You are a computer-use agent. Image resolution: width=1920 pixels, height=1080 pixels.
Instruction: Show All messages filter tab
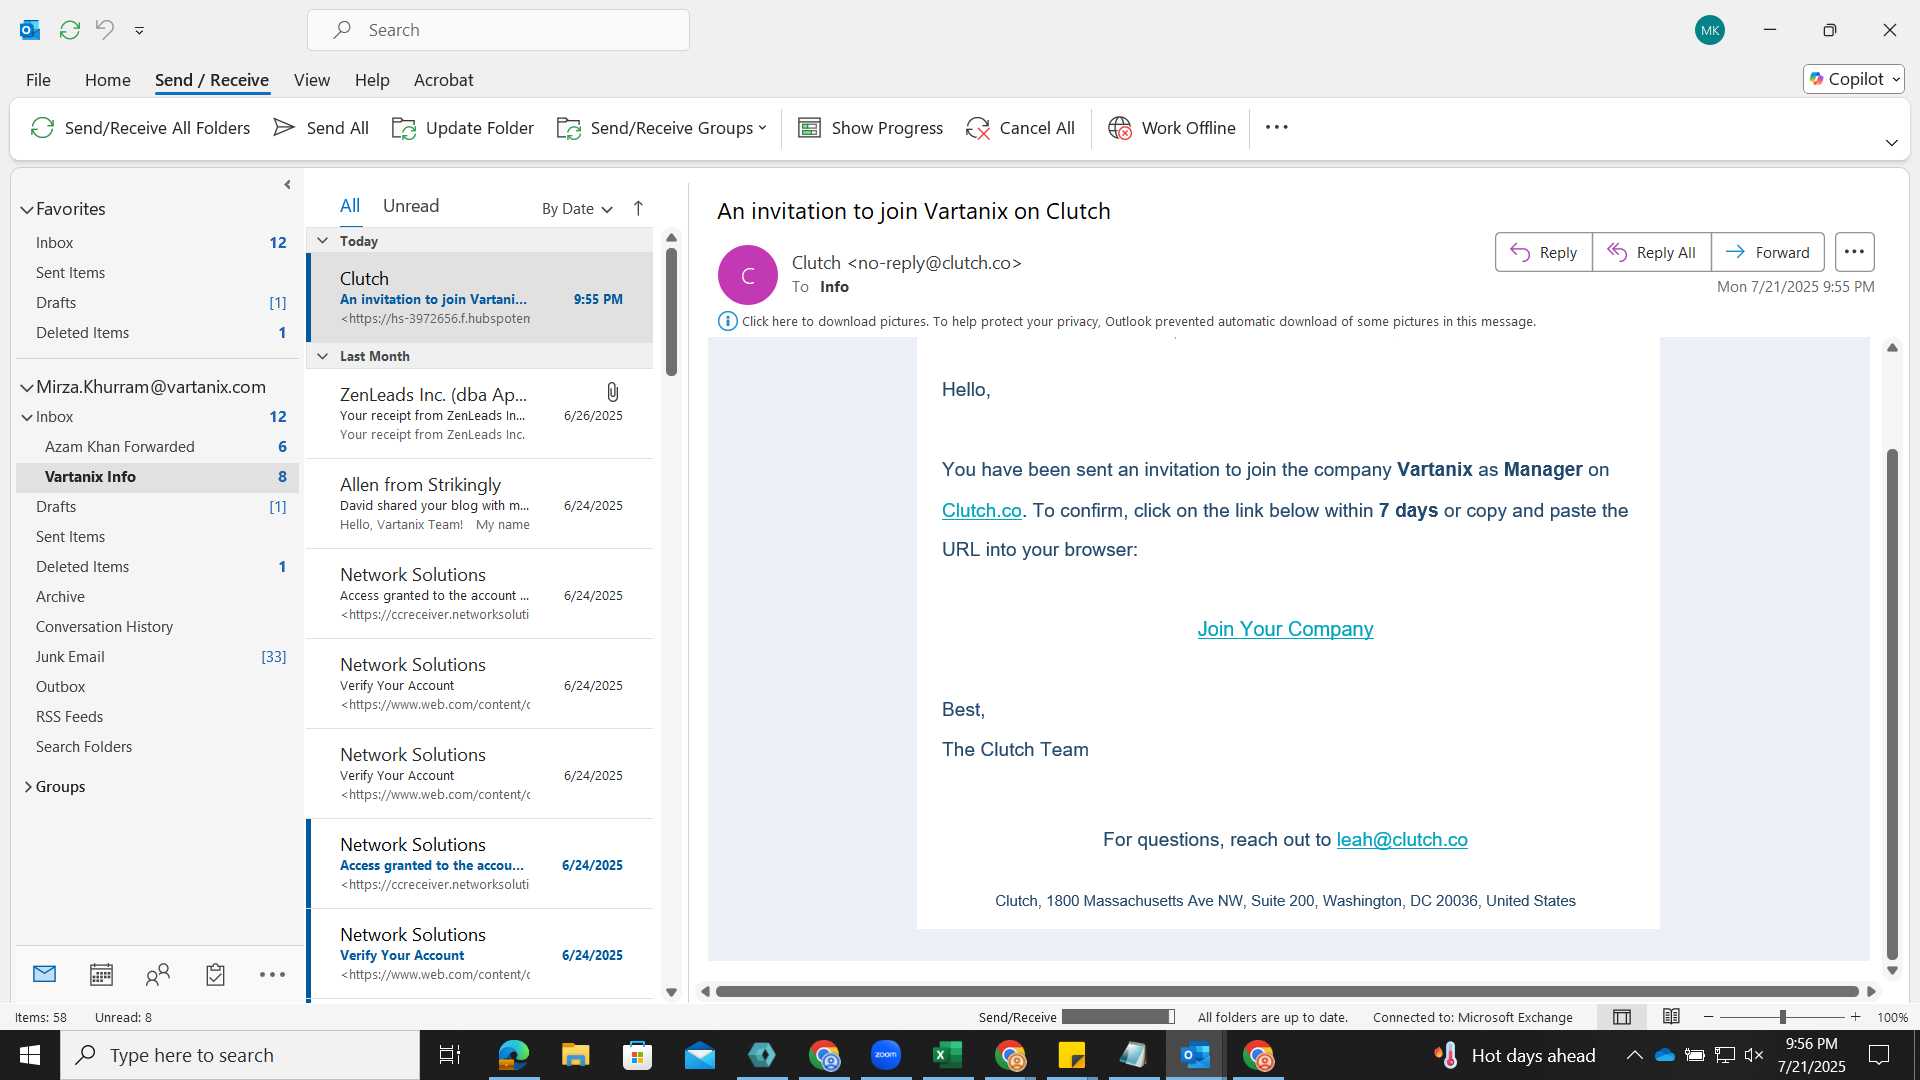(350, 206)
